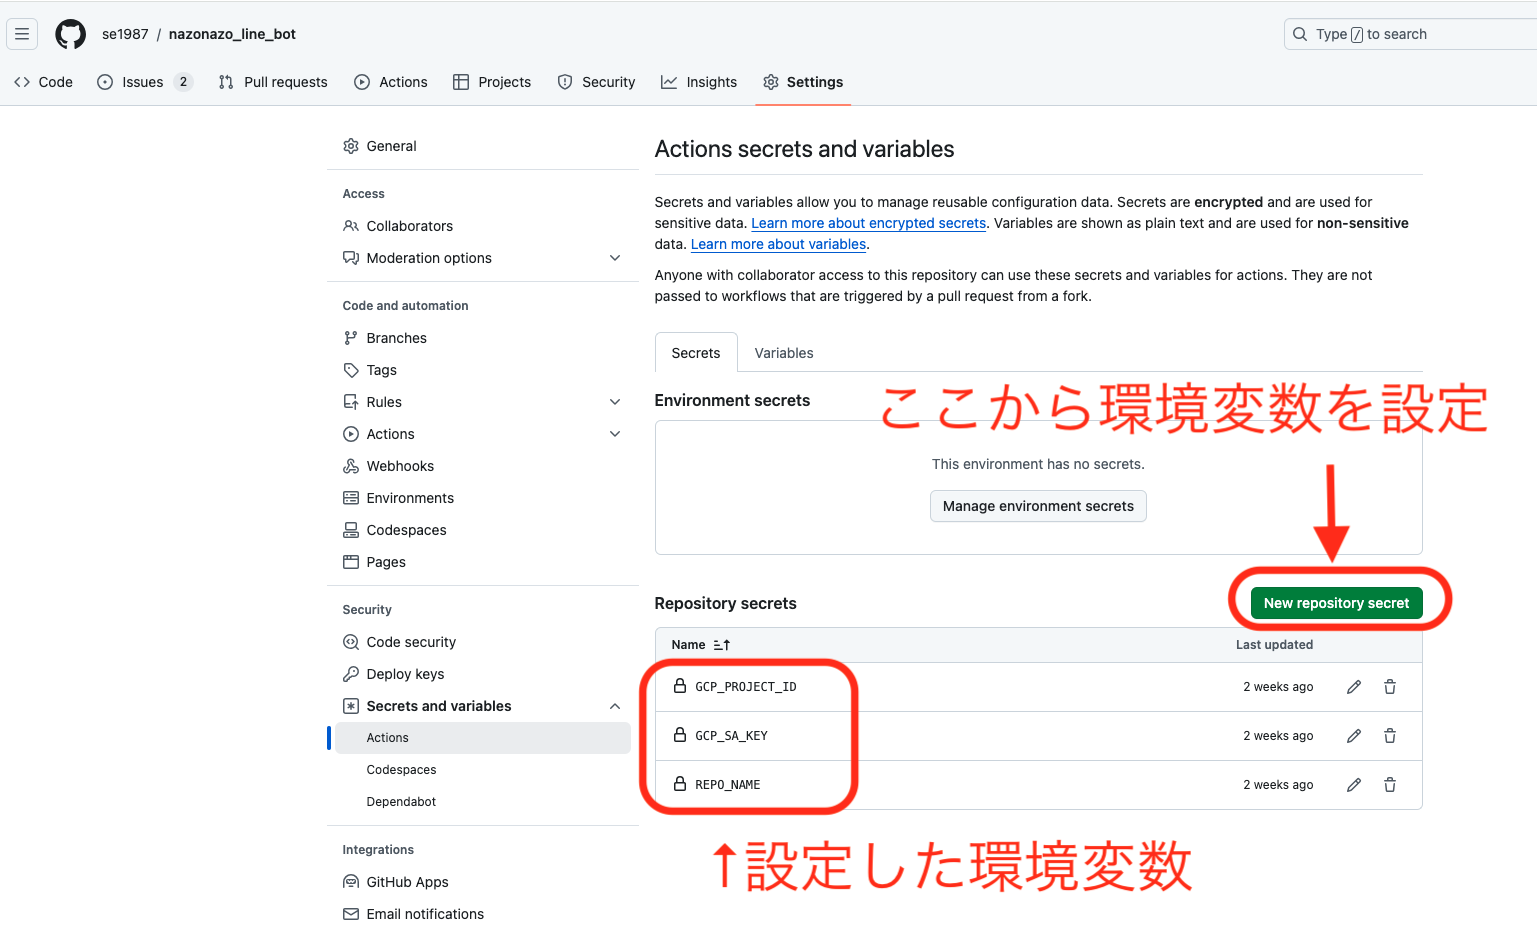
Task: Open the Security repository tab
Action: (x=596, y=82)
